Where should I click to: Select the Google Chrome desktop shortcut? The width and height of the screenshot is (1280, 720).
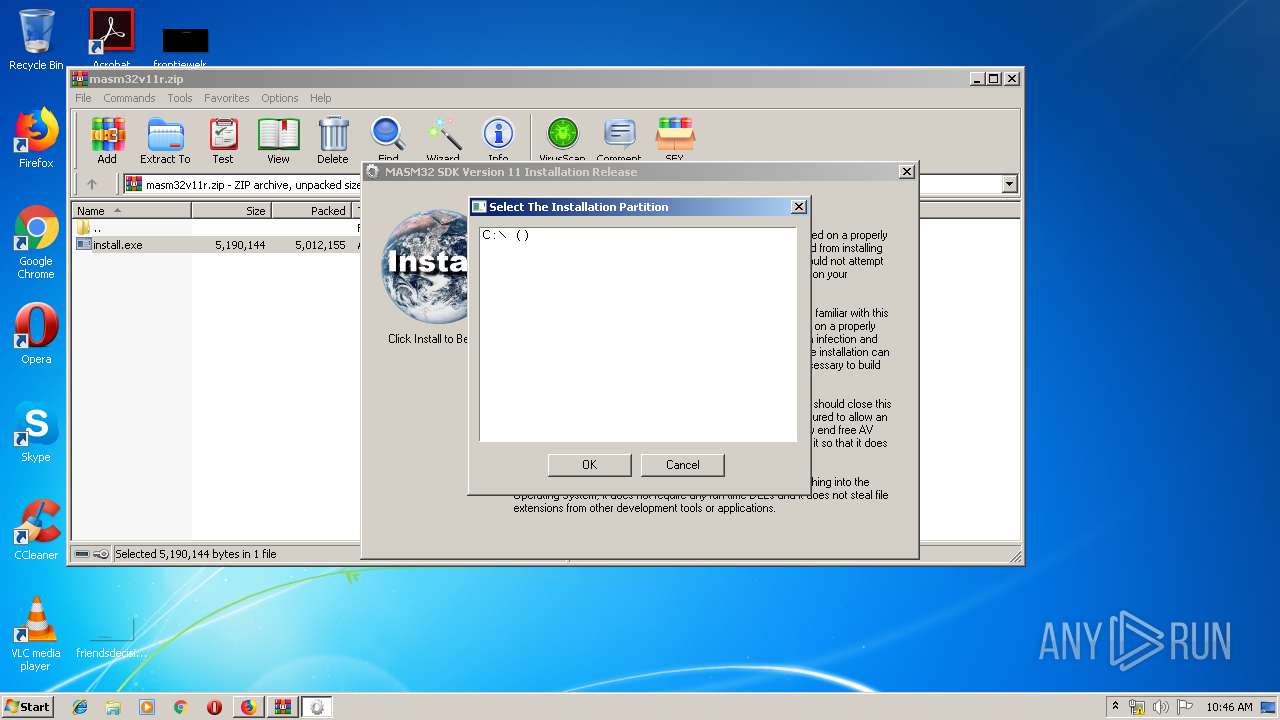tap(36, 242)
